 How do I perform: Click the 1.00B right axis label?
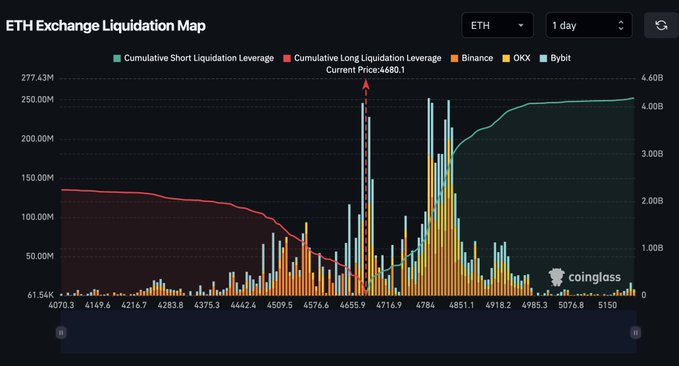click(652, 248)
